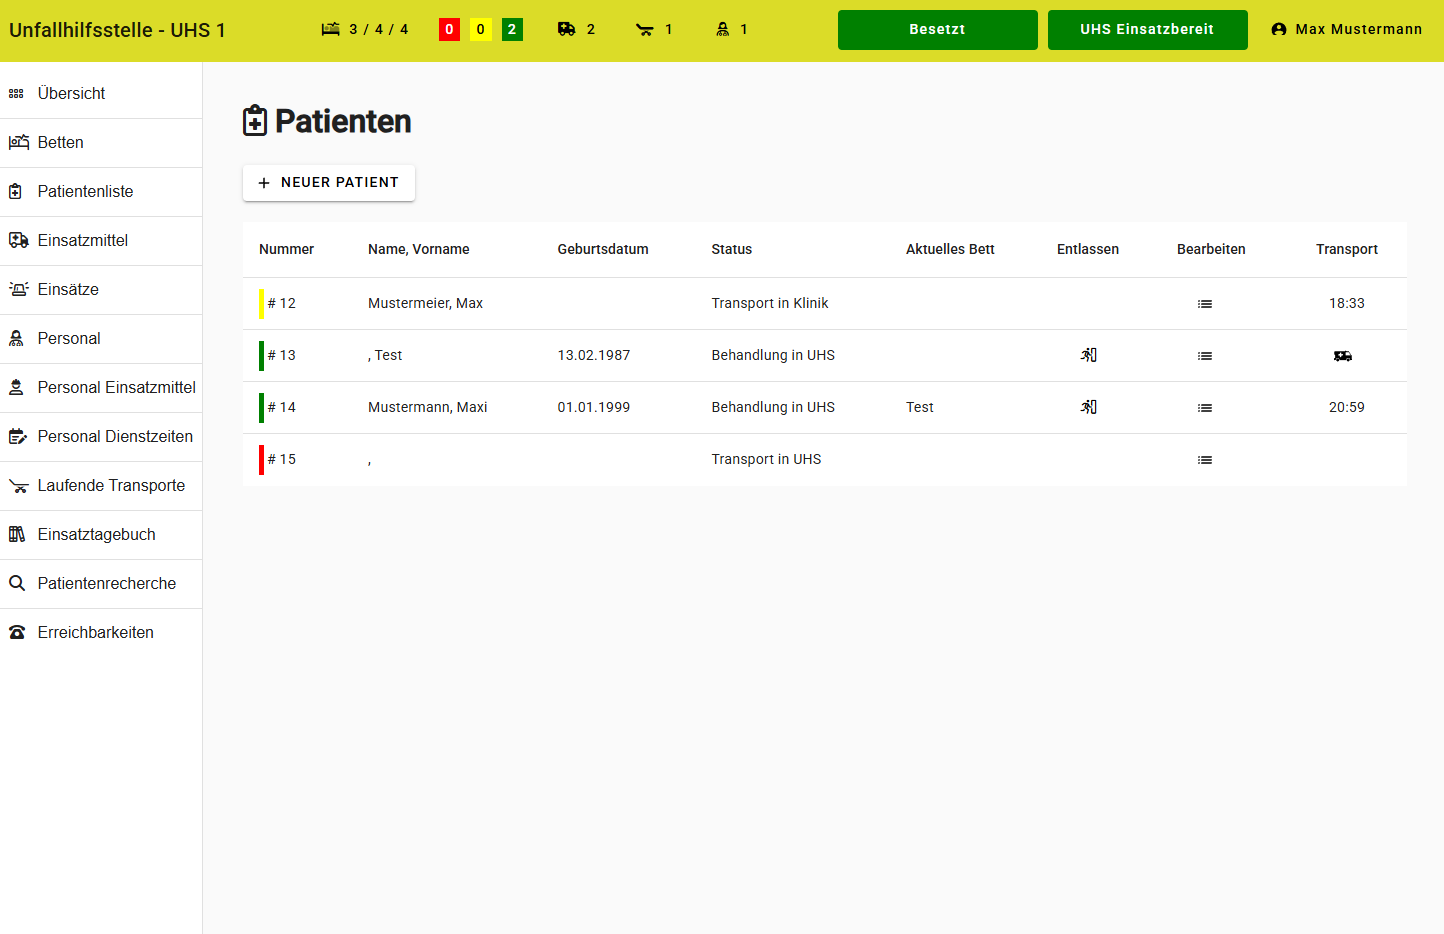The height and width of the screenshot is (934, 1444).
Task: Click the Status column header
Action: [731, 250]
